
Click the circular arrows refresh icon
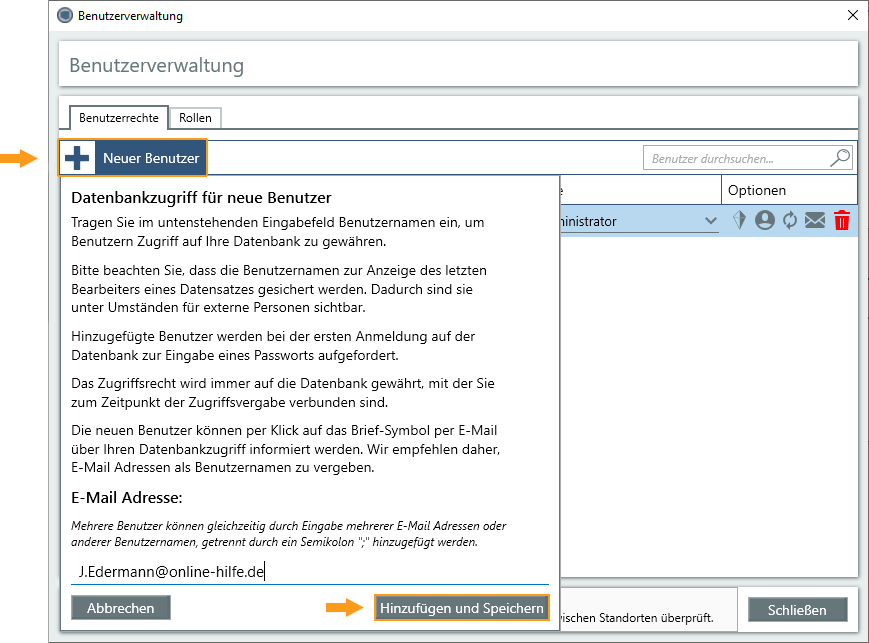pos(790,221)
